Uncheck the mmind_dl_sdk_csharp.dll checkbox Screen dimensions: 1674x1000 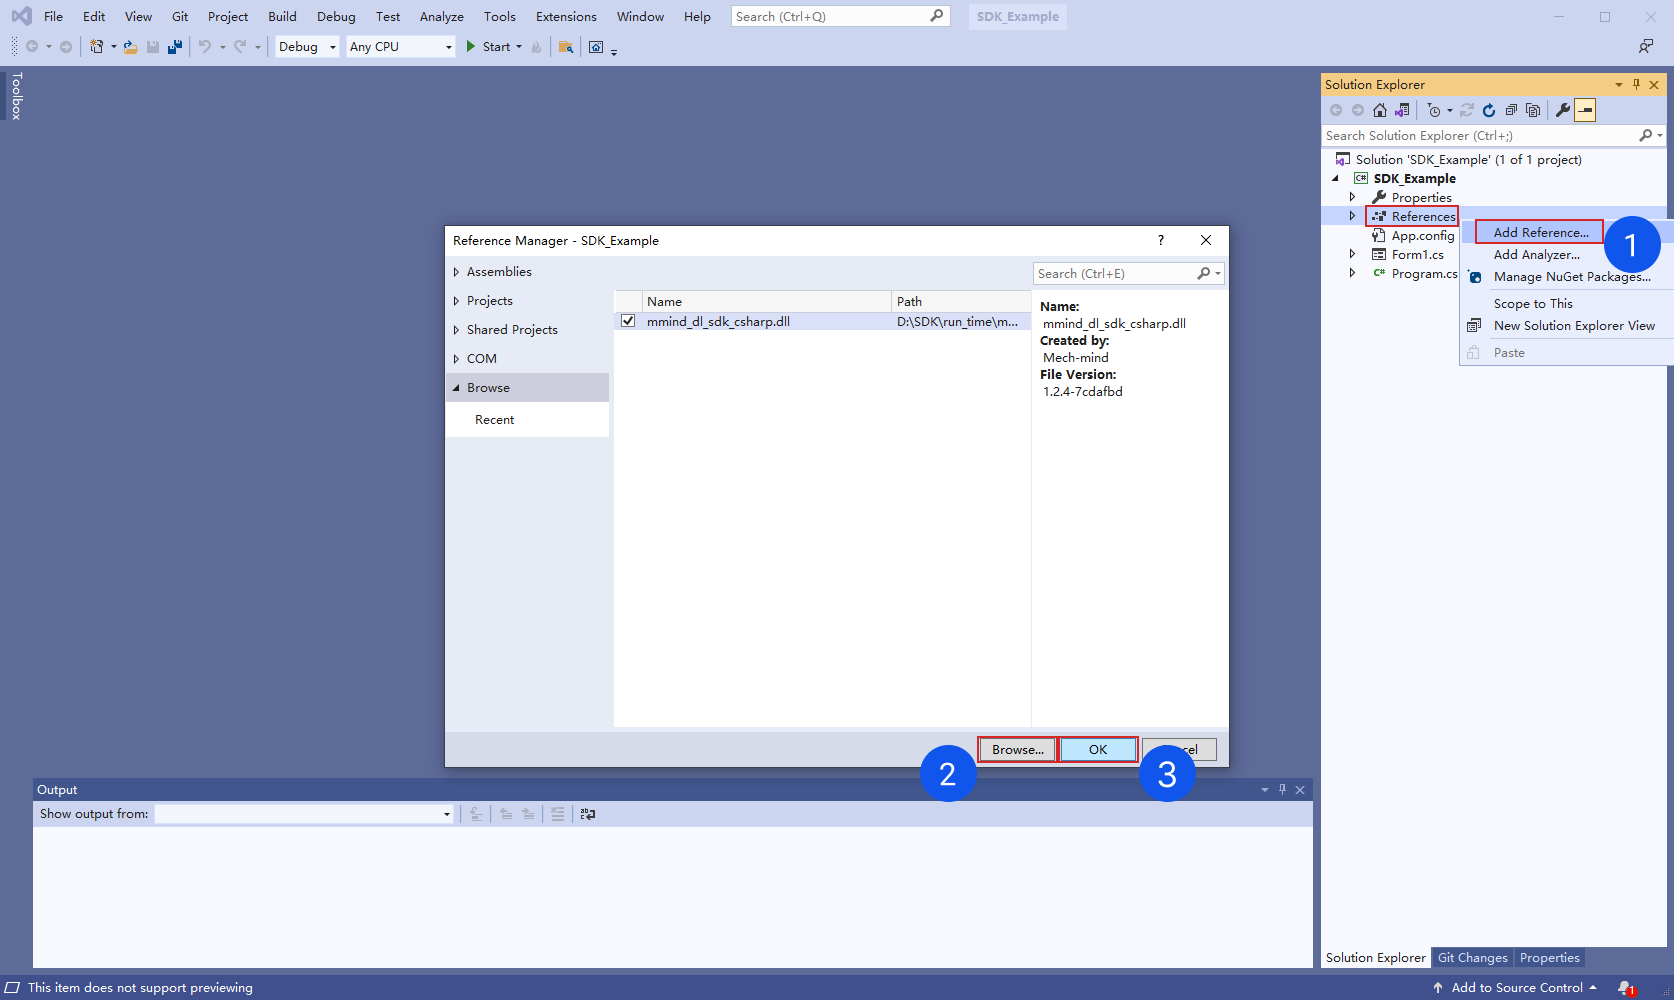pyautogui.click(x=628, y=321)
